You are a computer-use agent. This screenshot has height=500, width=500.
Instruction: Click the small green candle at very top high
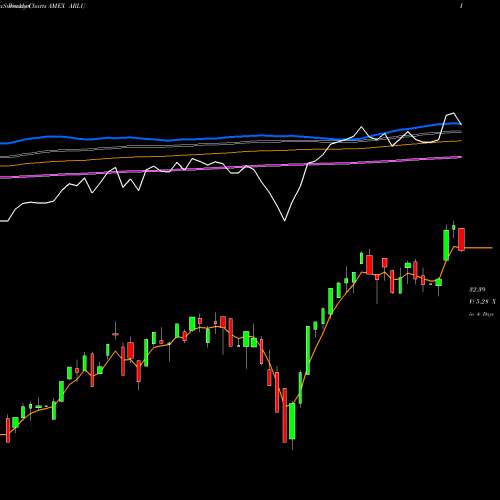(453, 227)
